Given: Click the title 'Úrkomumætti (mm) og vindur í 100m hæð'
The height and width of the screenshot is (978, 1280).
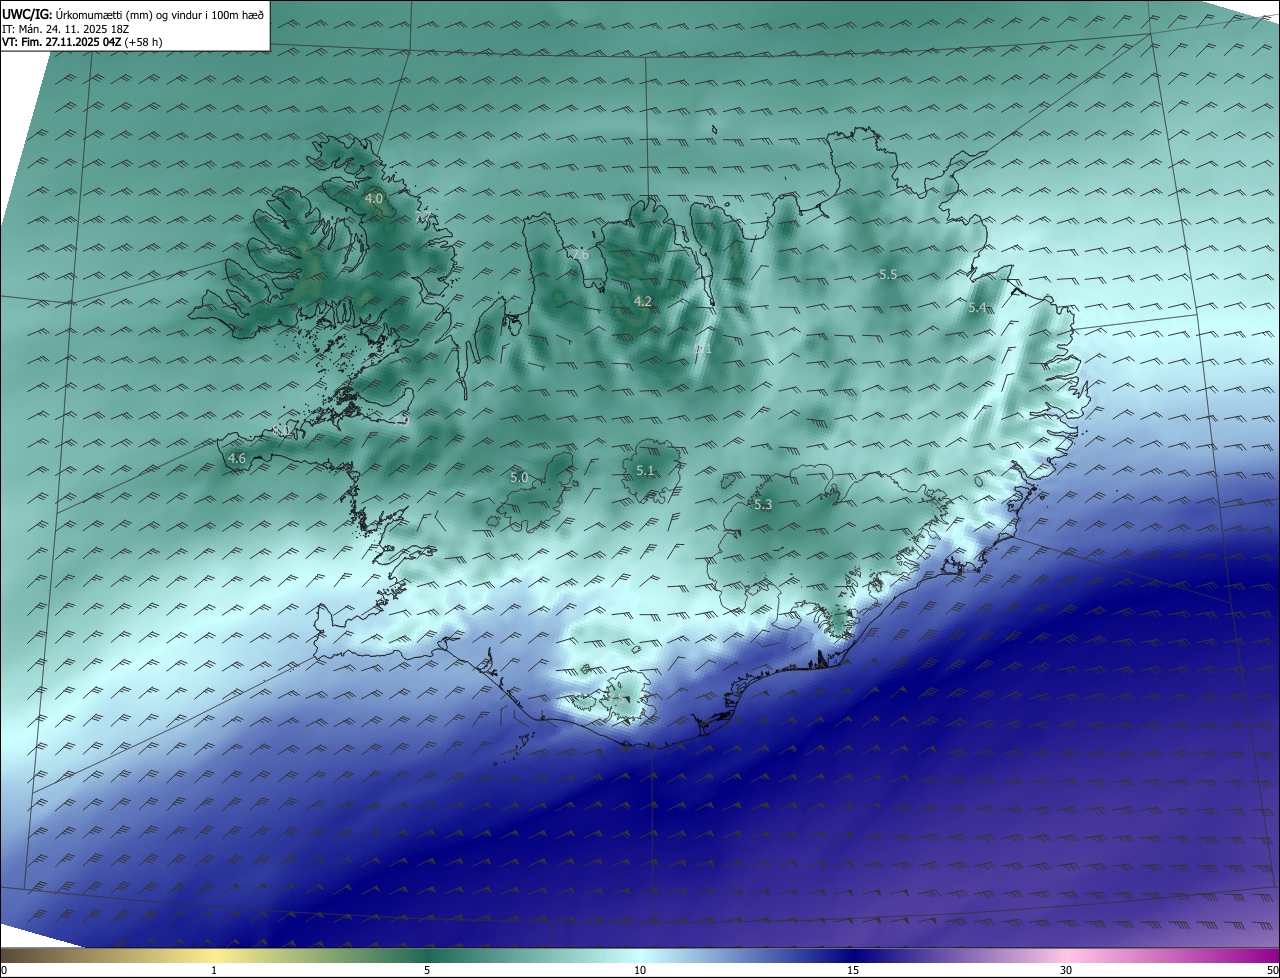Looking at the screenshot, I should tap(160, 15).
